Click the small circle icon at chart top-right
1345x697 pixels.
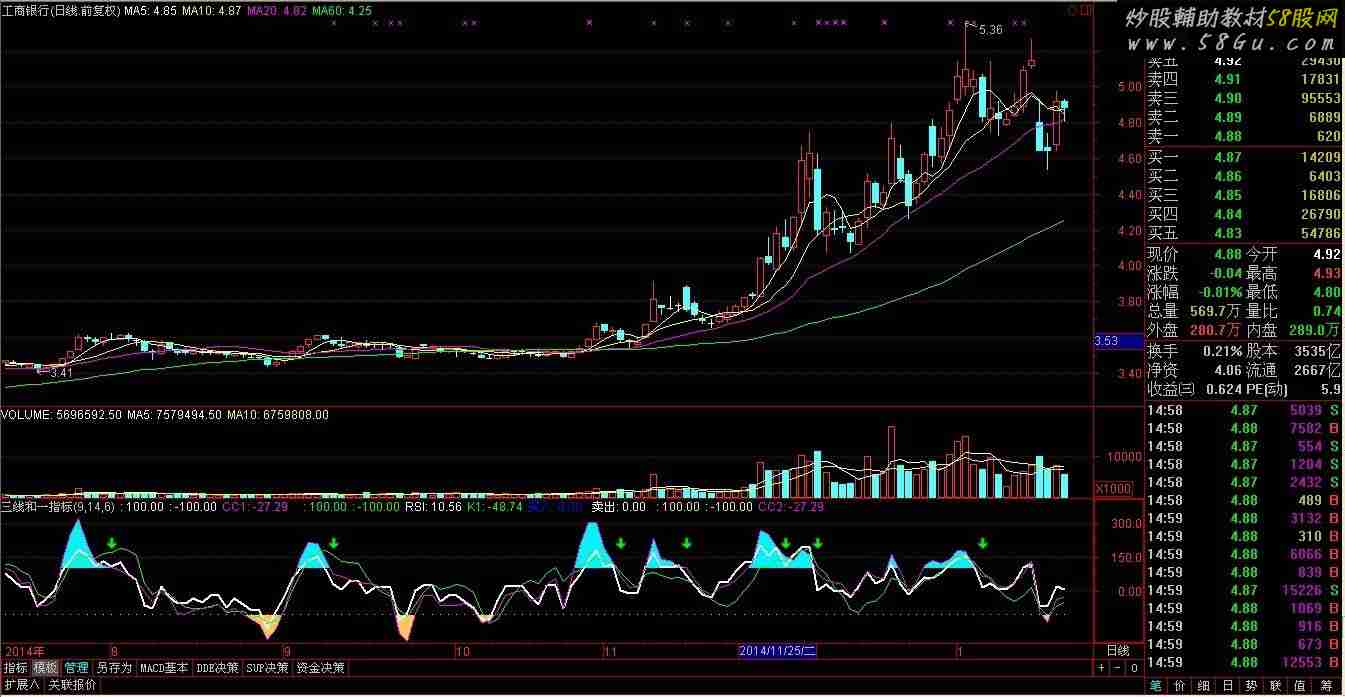click(x=1072, y=9)
